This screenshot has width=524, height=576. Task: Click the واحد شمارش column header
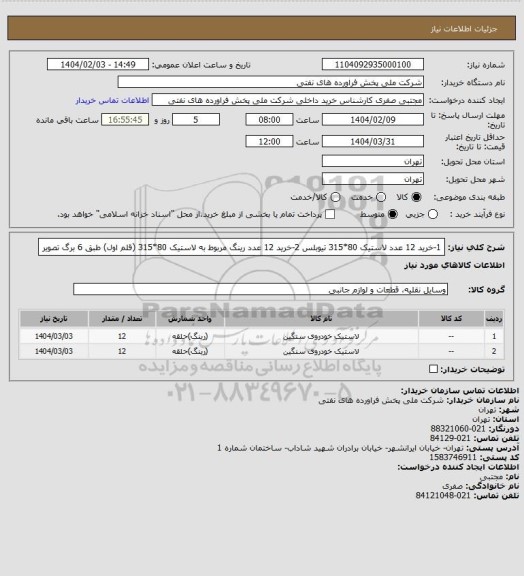(x=190, y=319)
